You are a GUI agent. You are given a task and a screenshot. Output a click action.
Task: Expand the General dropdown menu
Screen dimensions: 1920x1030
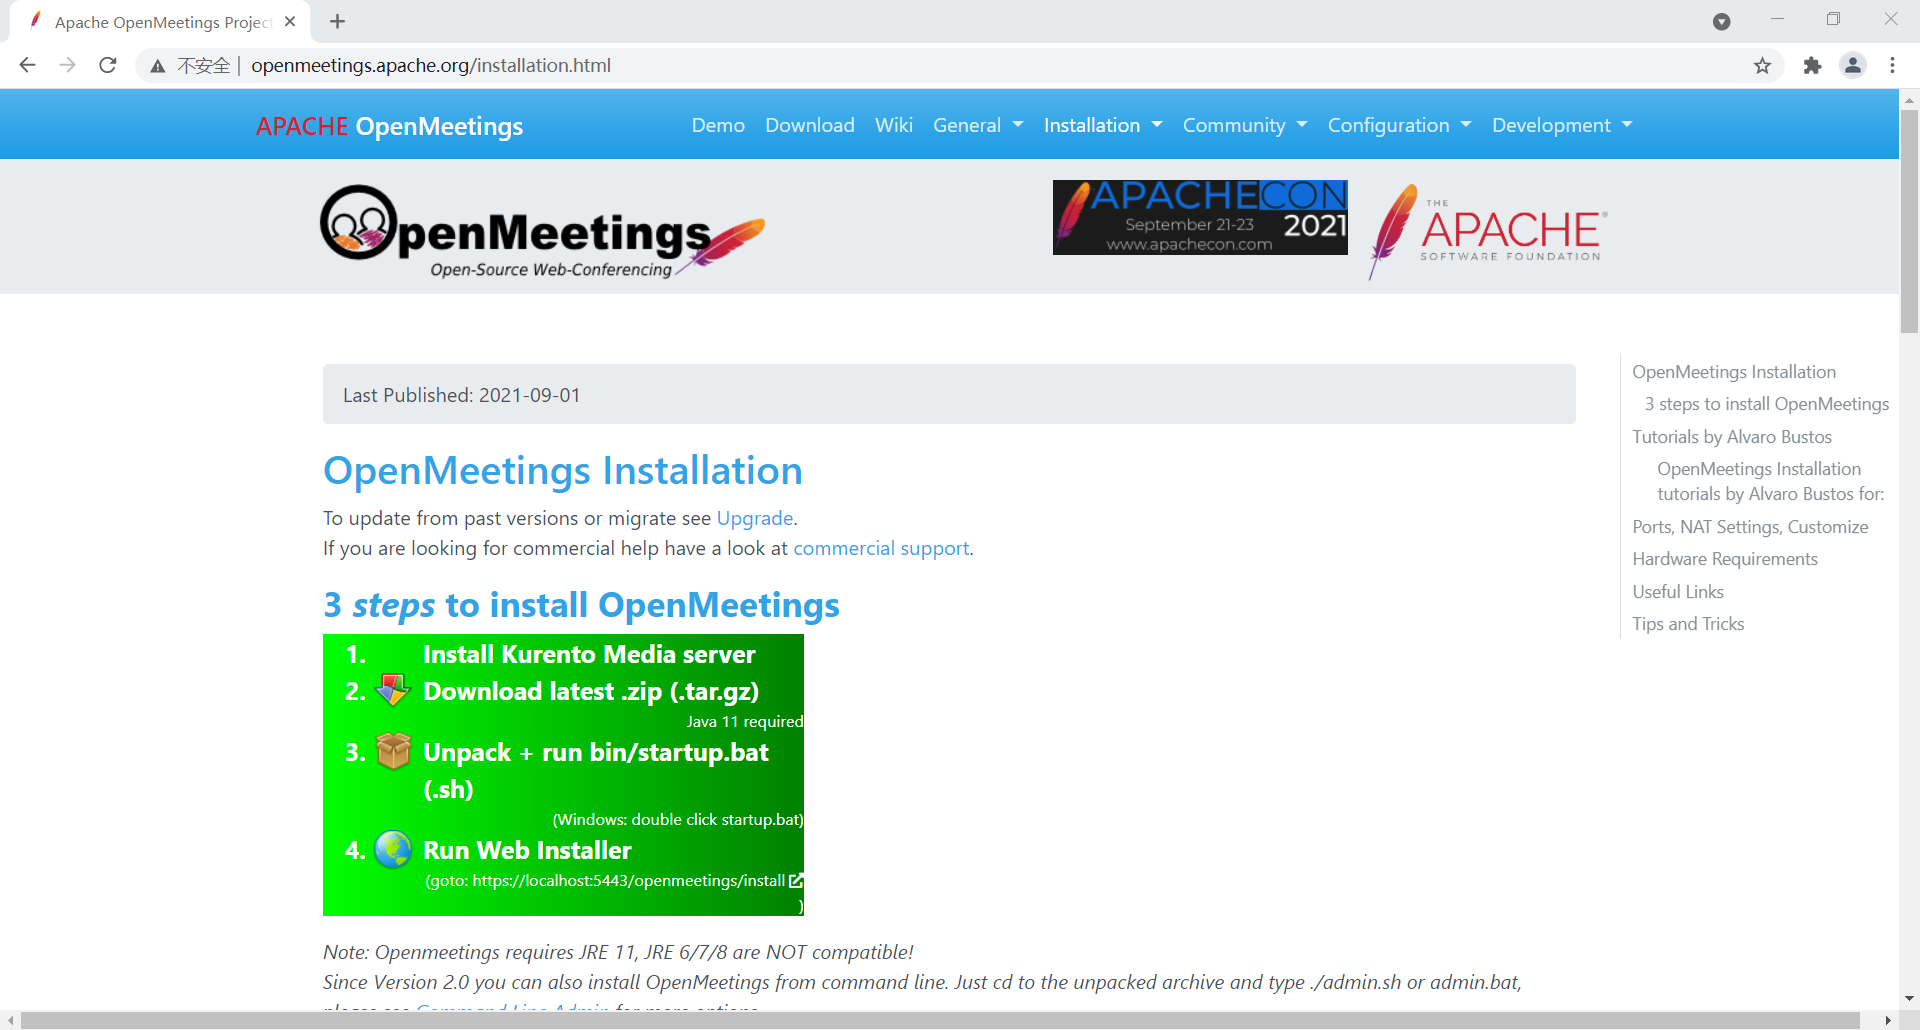[x=978, y=125]
